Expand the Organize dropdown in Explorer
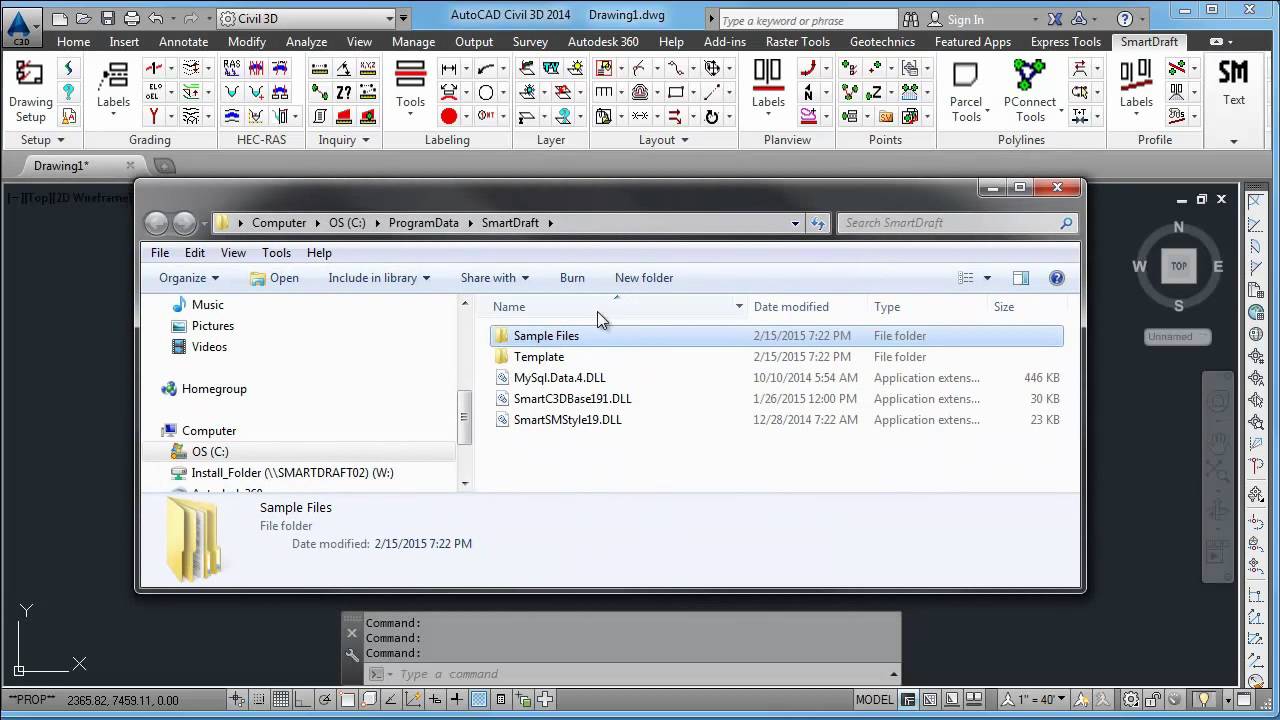 [188, 278]
